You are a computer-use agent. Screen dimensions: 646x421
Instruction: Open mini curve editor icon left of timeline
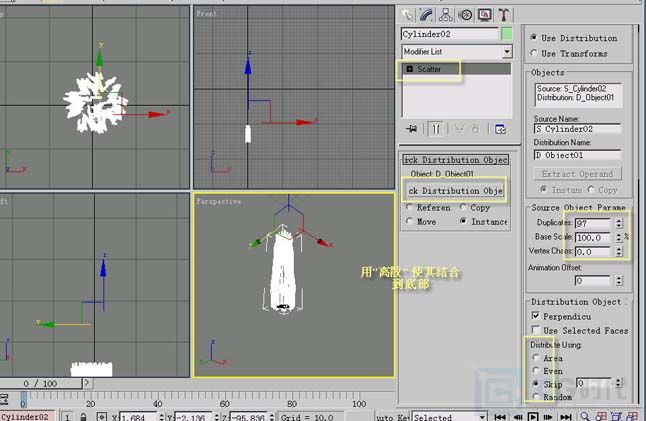[4, 399]
